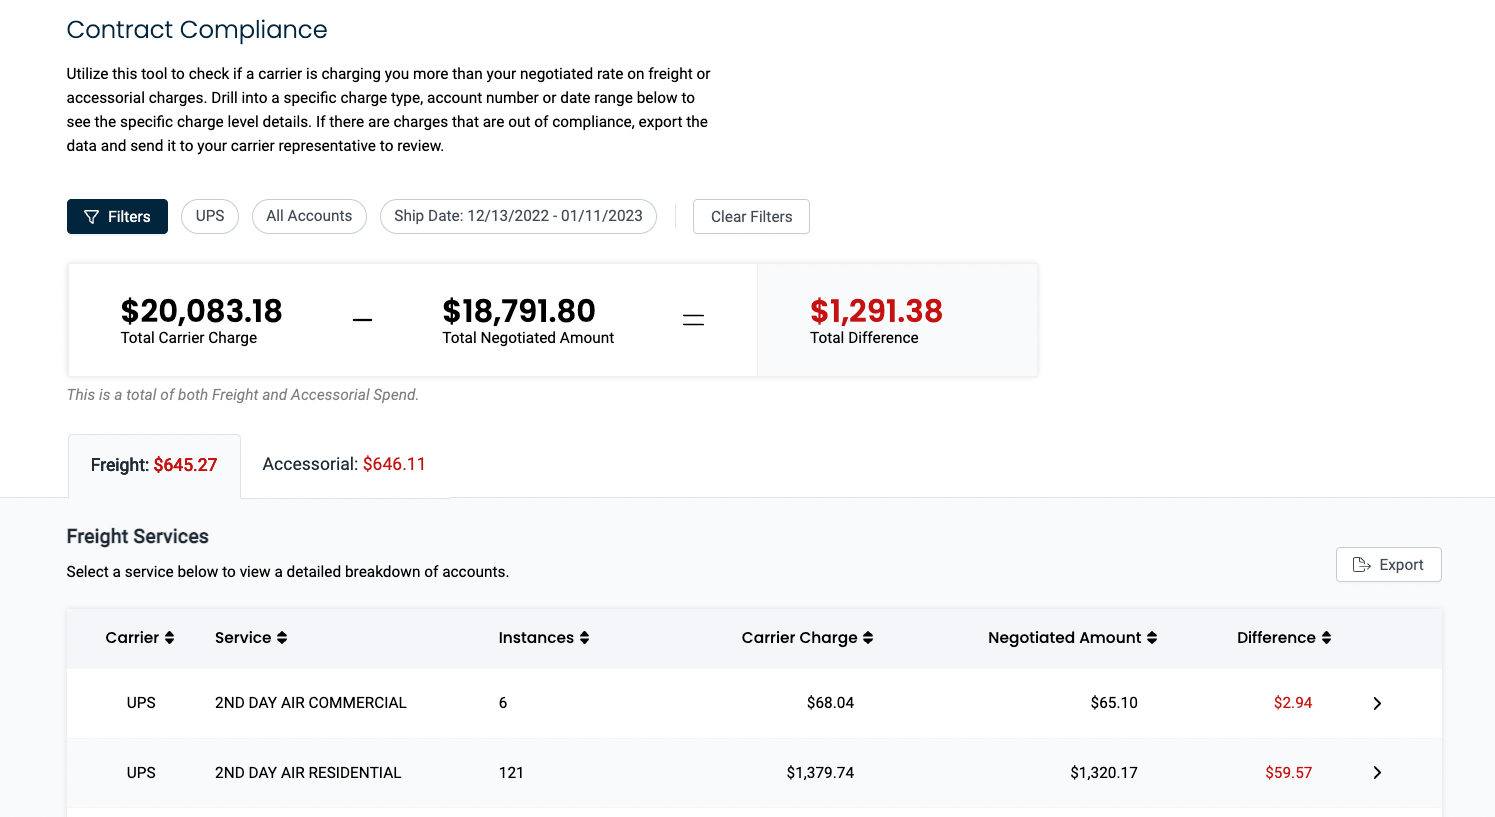
Task: Toggle the UPS carrier filter pill
Action: click(x=209, y=216)
